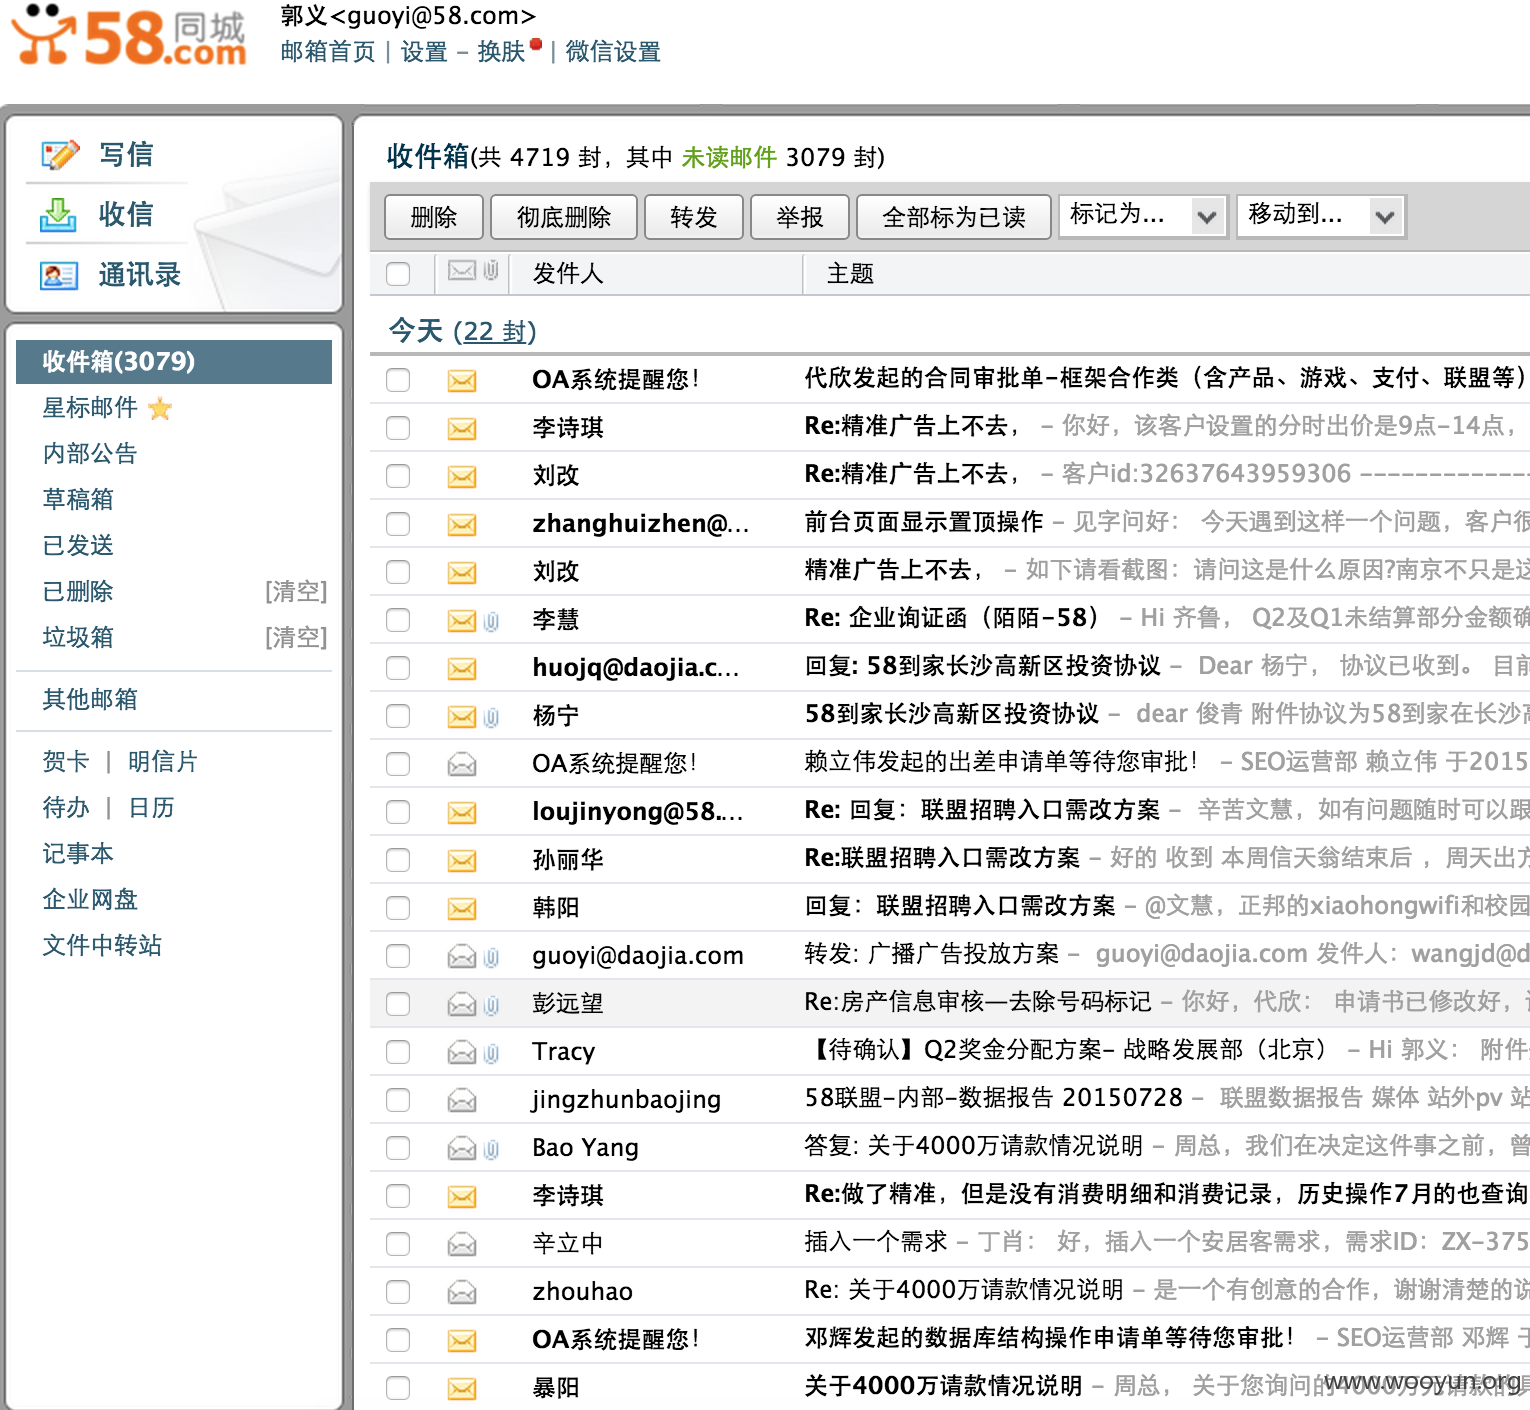The image size is (1530, 1410).
Task: Click the 今天 (22 封) group header
Action: [x=462, y=331]
